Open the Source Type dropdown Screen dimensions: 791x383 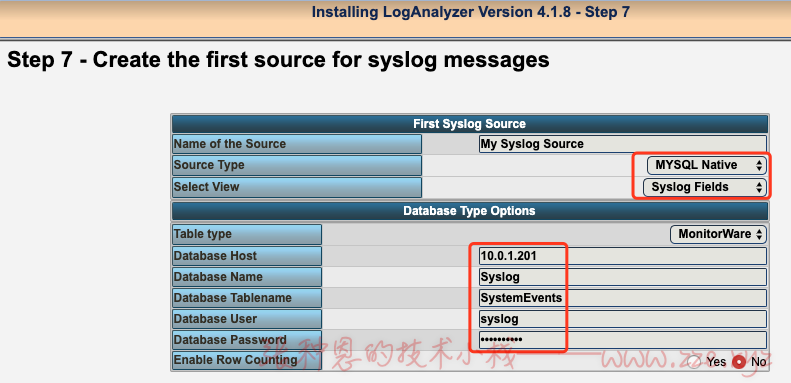pos(707,165)
